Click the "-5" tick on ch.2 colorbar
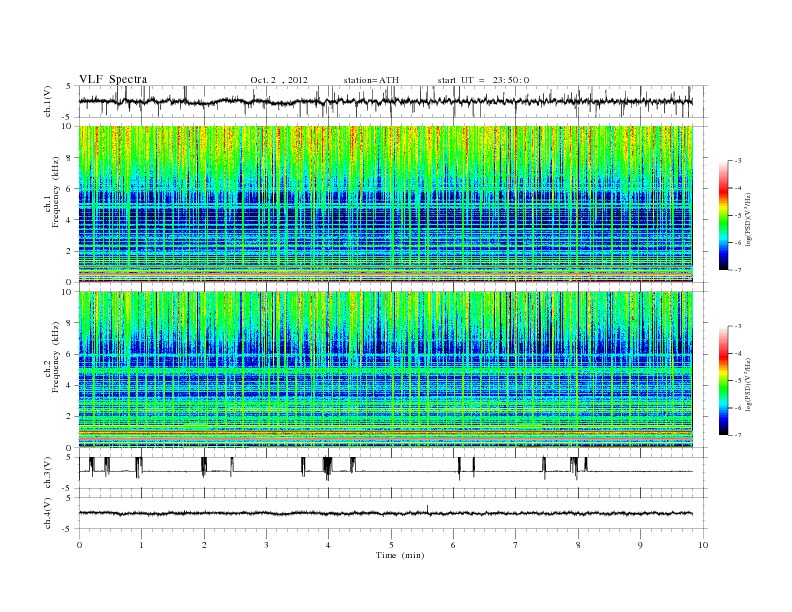 (x=737, y=380)
